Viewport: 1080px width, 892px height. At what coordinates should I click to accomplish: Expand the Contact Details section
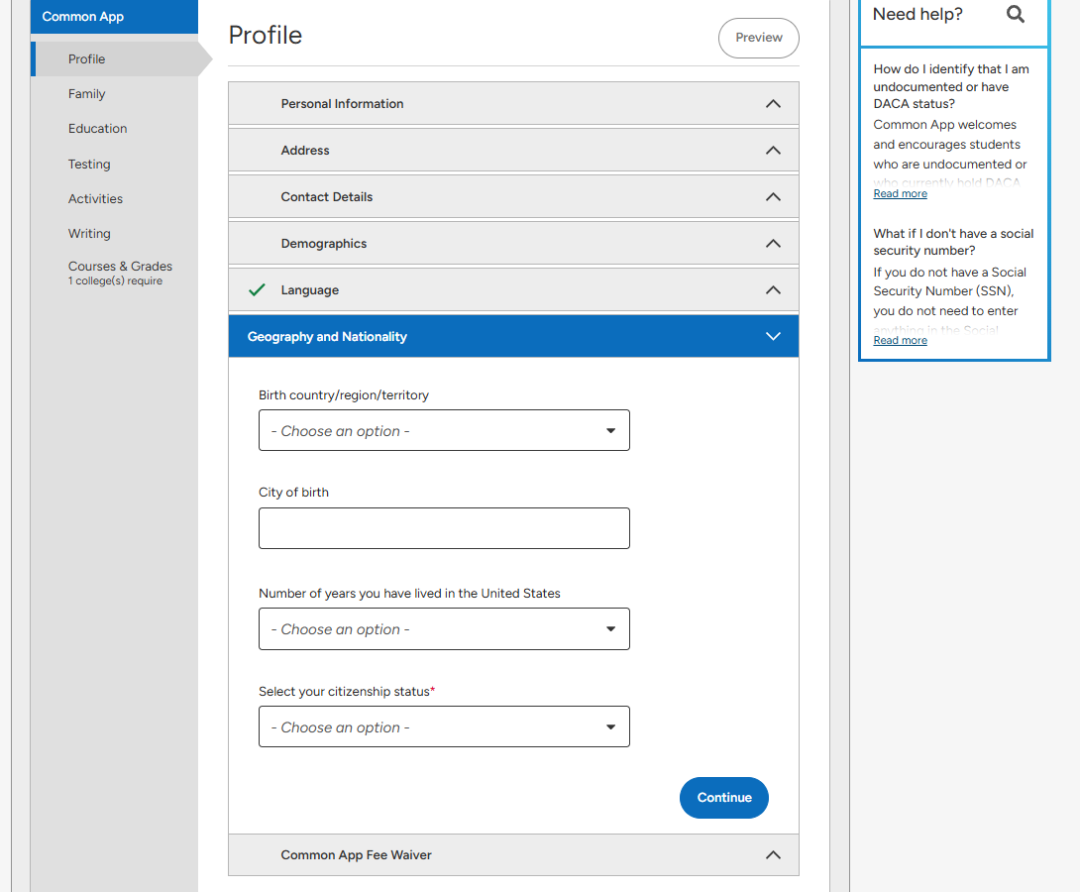pos(513,197)
